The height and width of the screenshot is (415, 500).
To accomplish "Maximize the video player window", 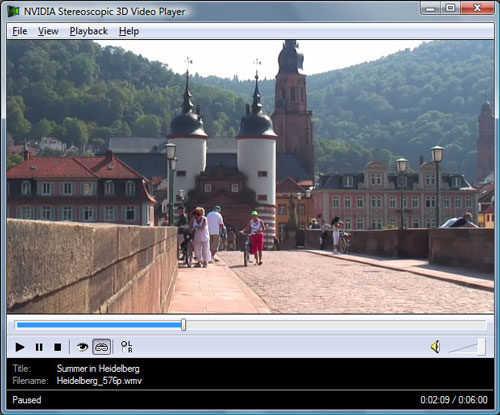I will 450,8.
